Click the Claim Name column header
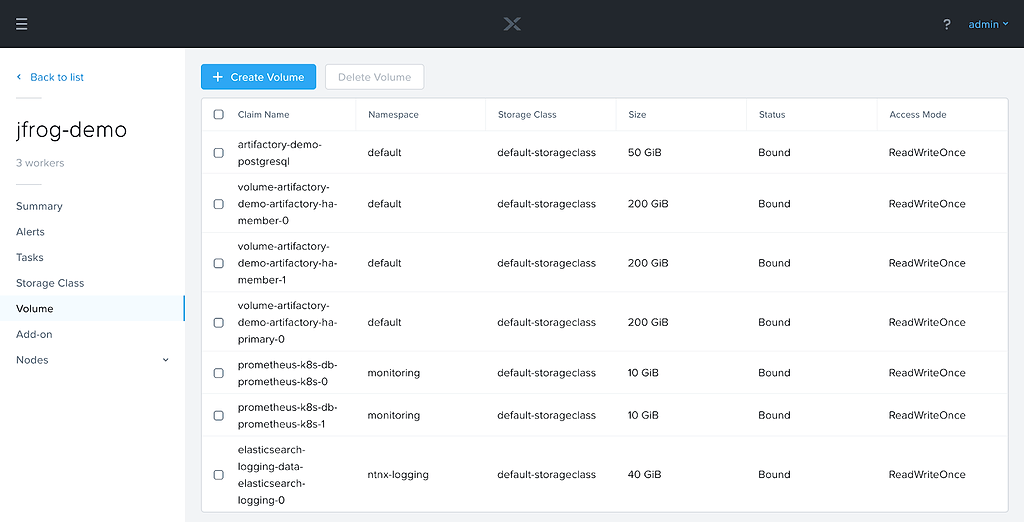This screenshot has height=522, width=1024. click(263, 114)
